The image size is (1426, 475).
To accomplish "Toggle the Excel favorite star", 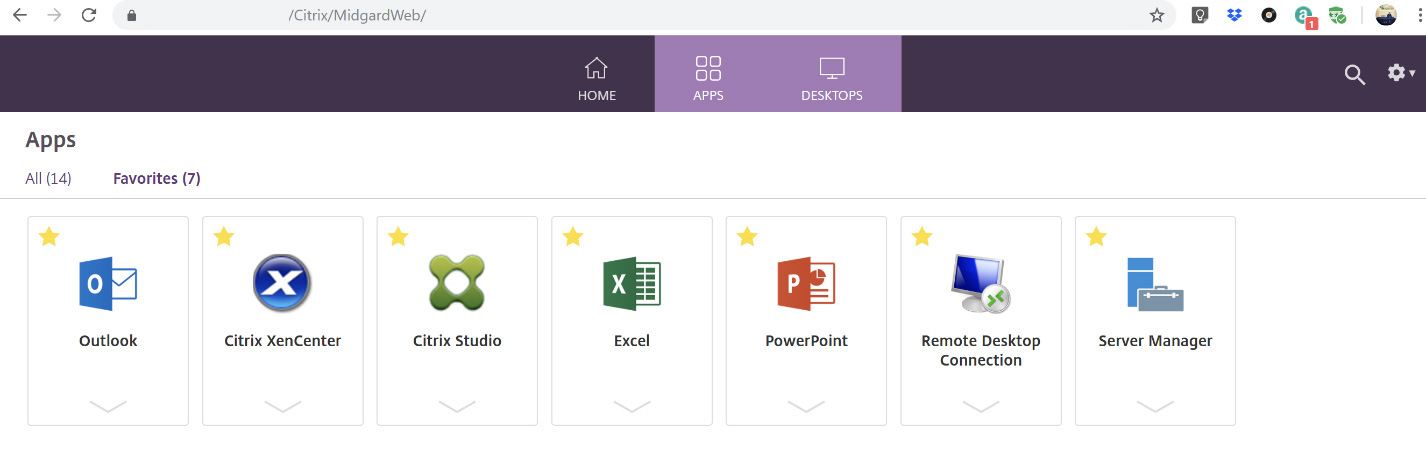I will (x=573, y=237).
